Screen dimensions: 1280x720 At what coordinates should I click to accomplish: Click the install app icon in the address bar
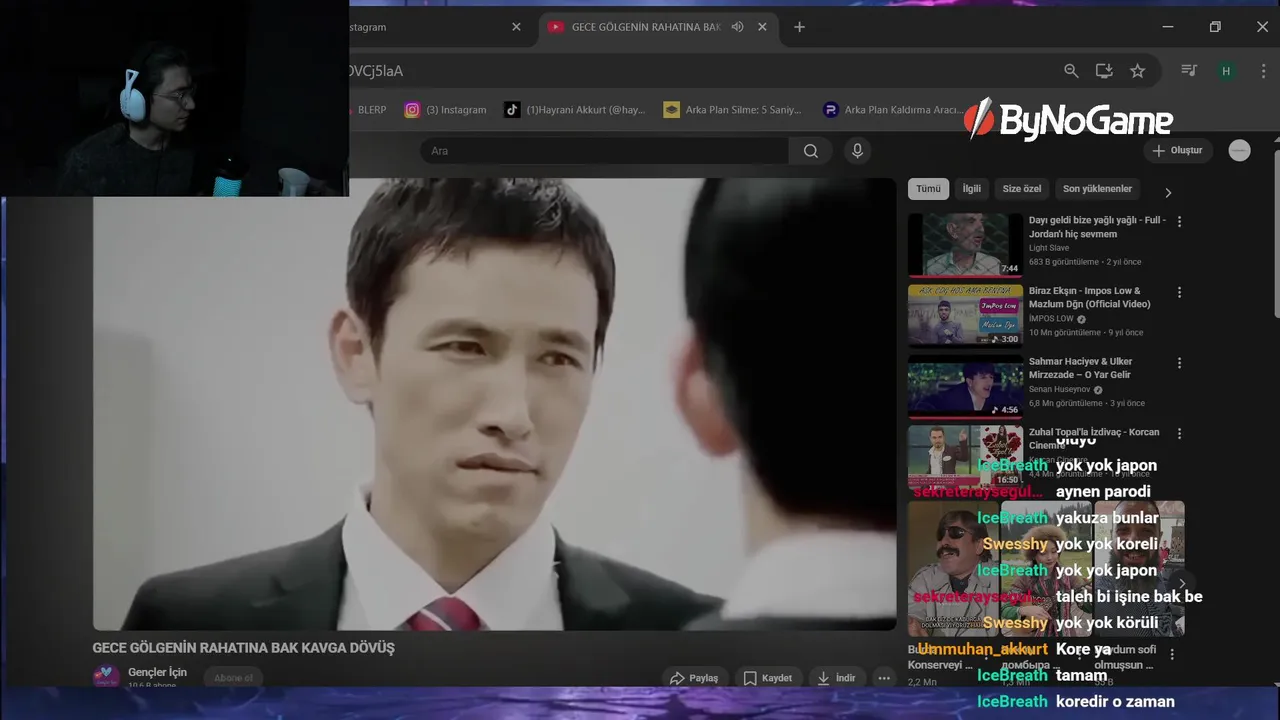coord(1104,71)
